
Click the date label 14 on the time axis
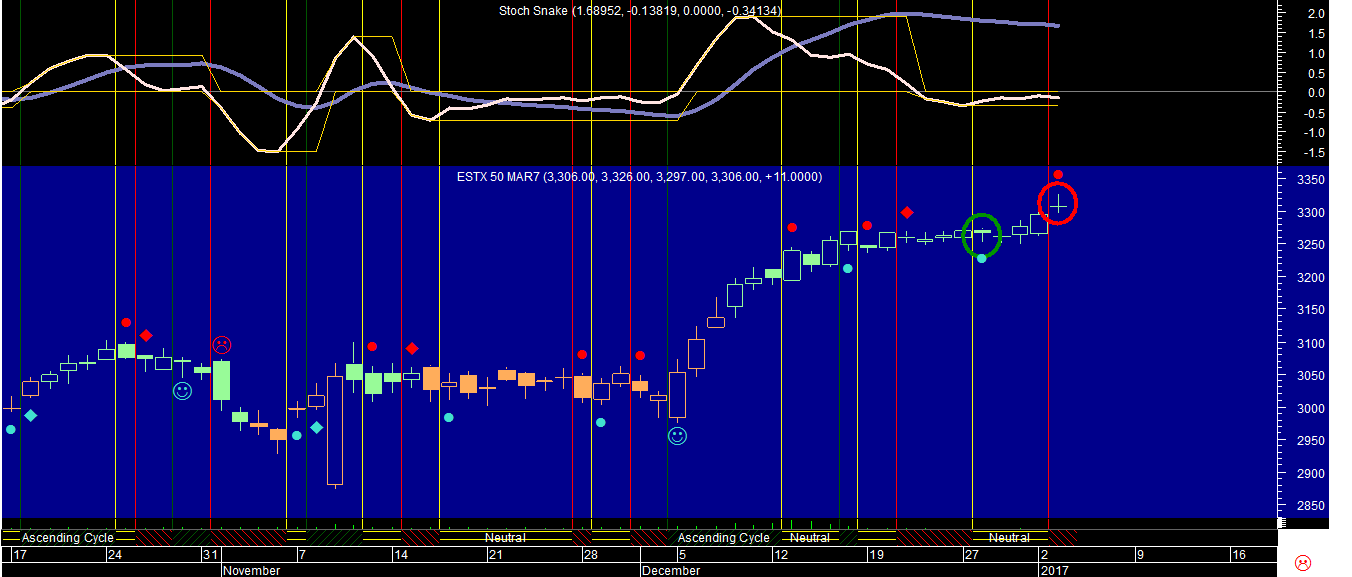click(x=400, y=554)
